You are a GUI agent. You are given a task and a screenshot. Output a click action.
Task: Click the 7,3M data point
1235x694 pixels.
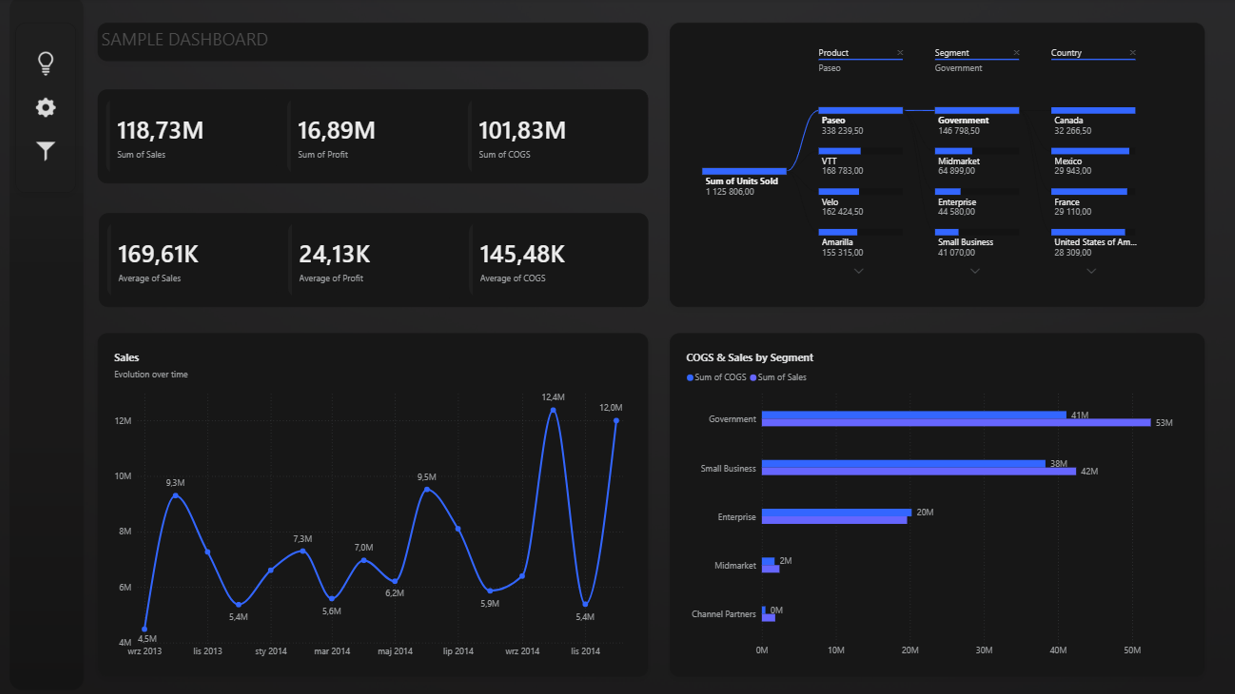(303, 551)
